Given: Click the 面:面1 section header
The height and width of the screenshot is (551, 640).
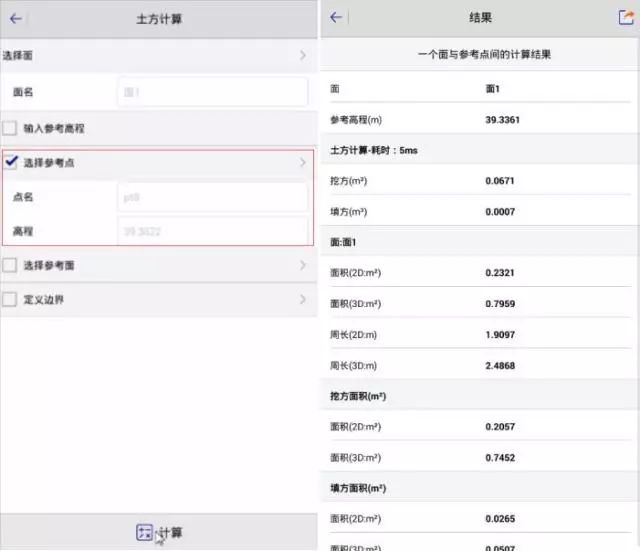Looking at the screenshot, I should 343,242.
